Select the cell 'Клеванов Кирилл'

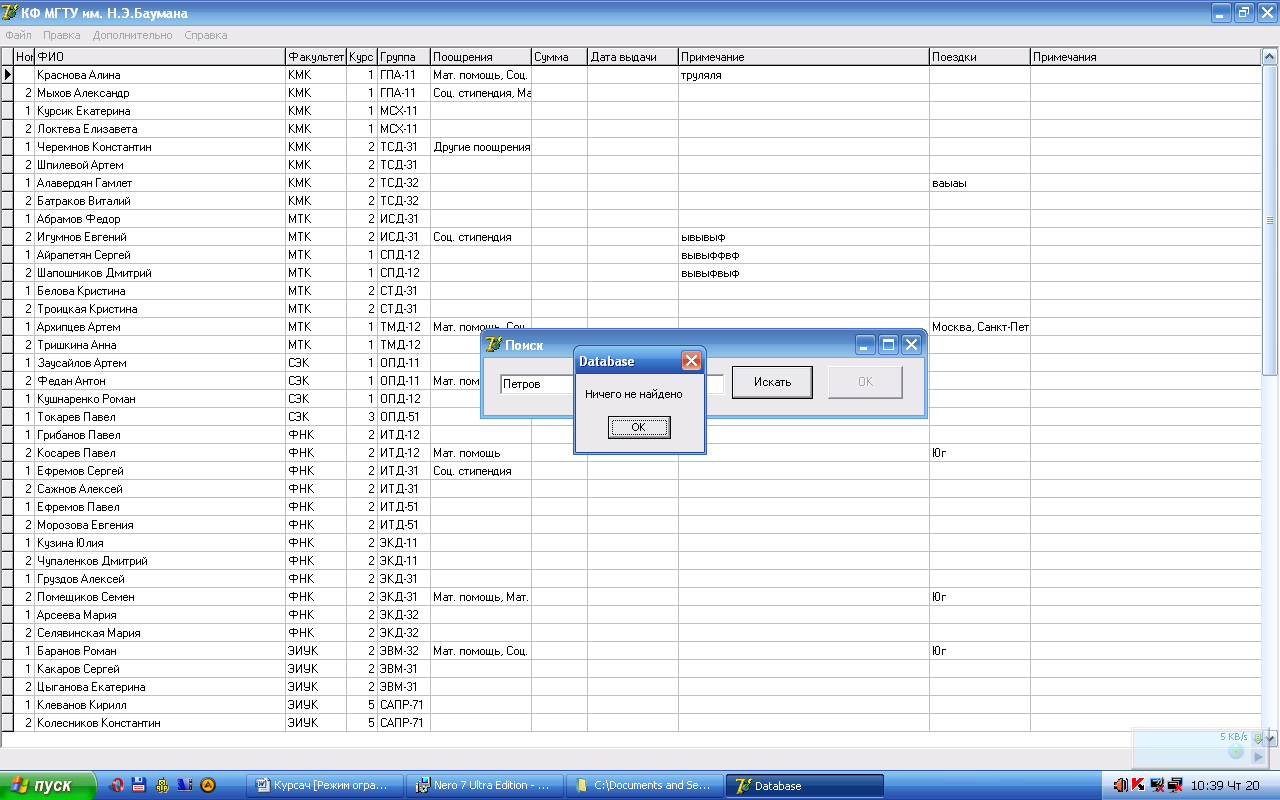[x=160, y=705]
